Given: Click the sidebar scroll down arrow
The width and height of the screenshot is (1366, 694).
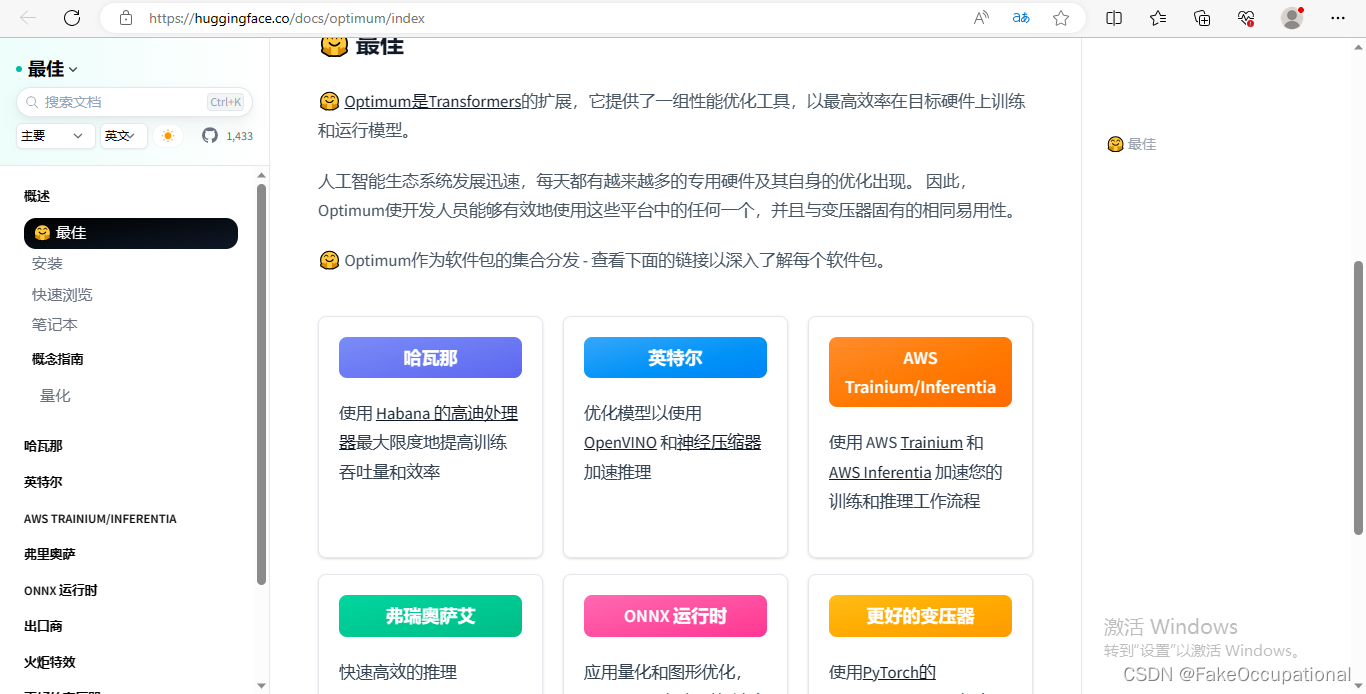Looking at the screenshot, I should 262,685.
